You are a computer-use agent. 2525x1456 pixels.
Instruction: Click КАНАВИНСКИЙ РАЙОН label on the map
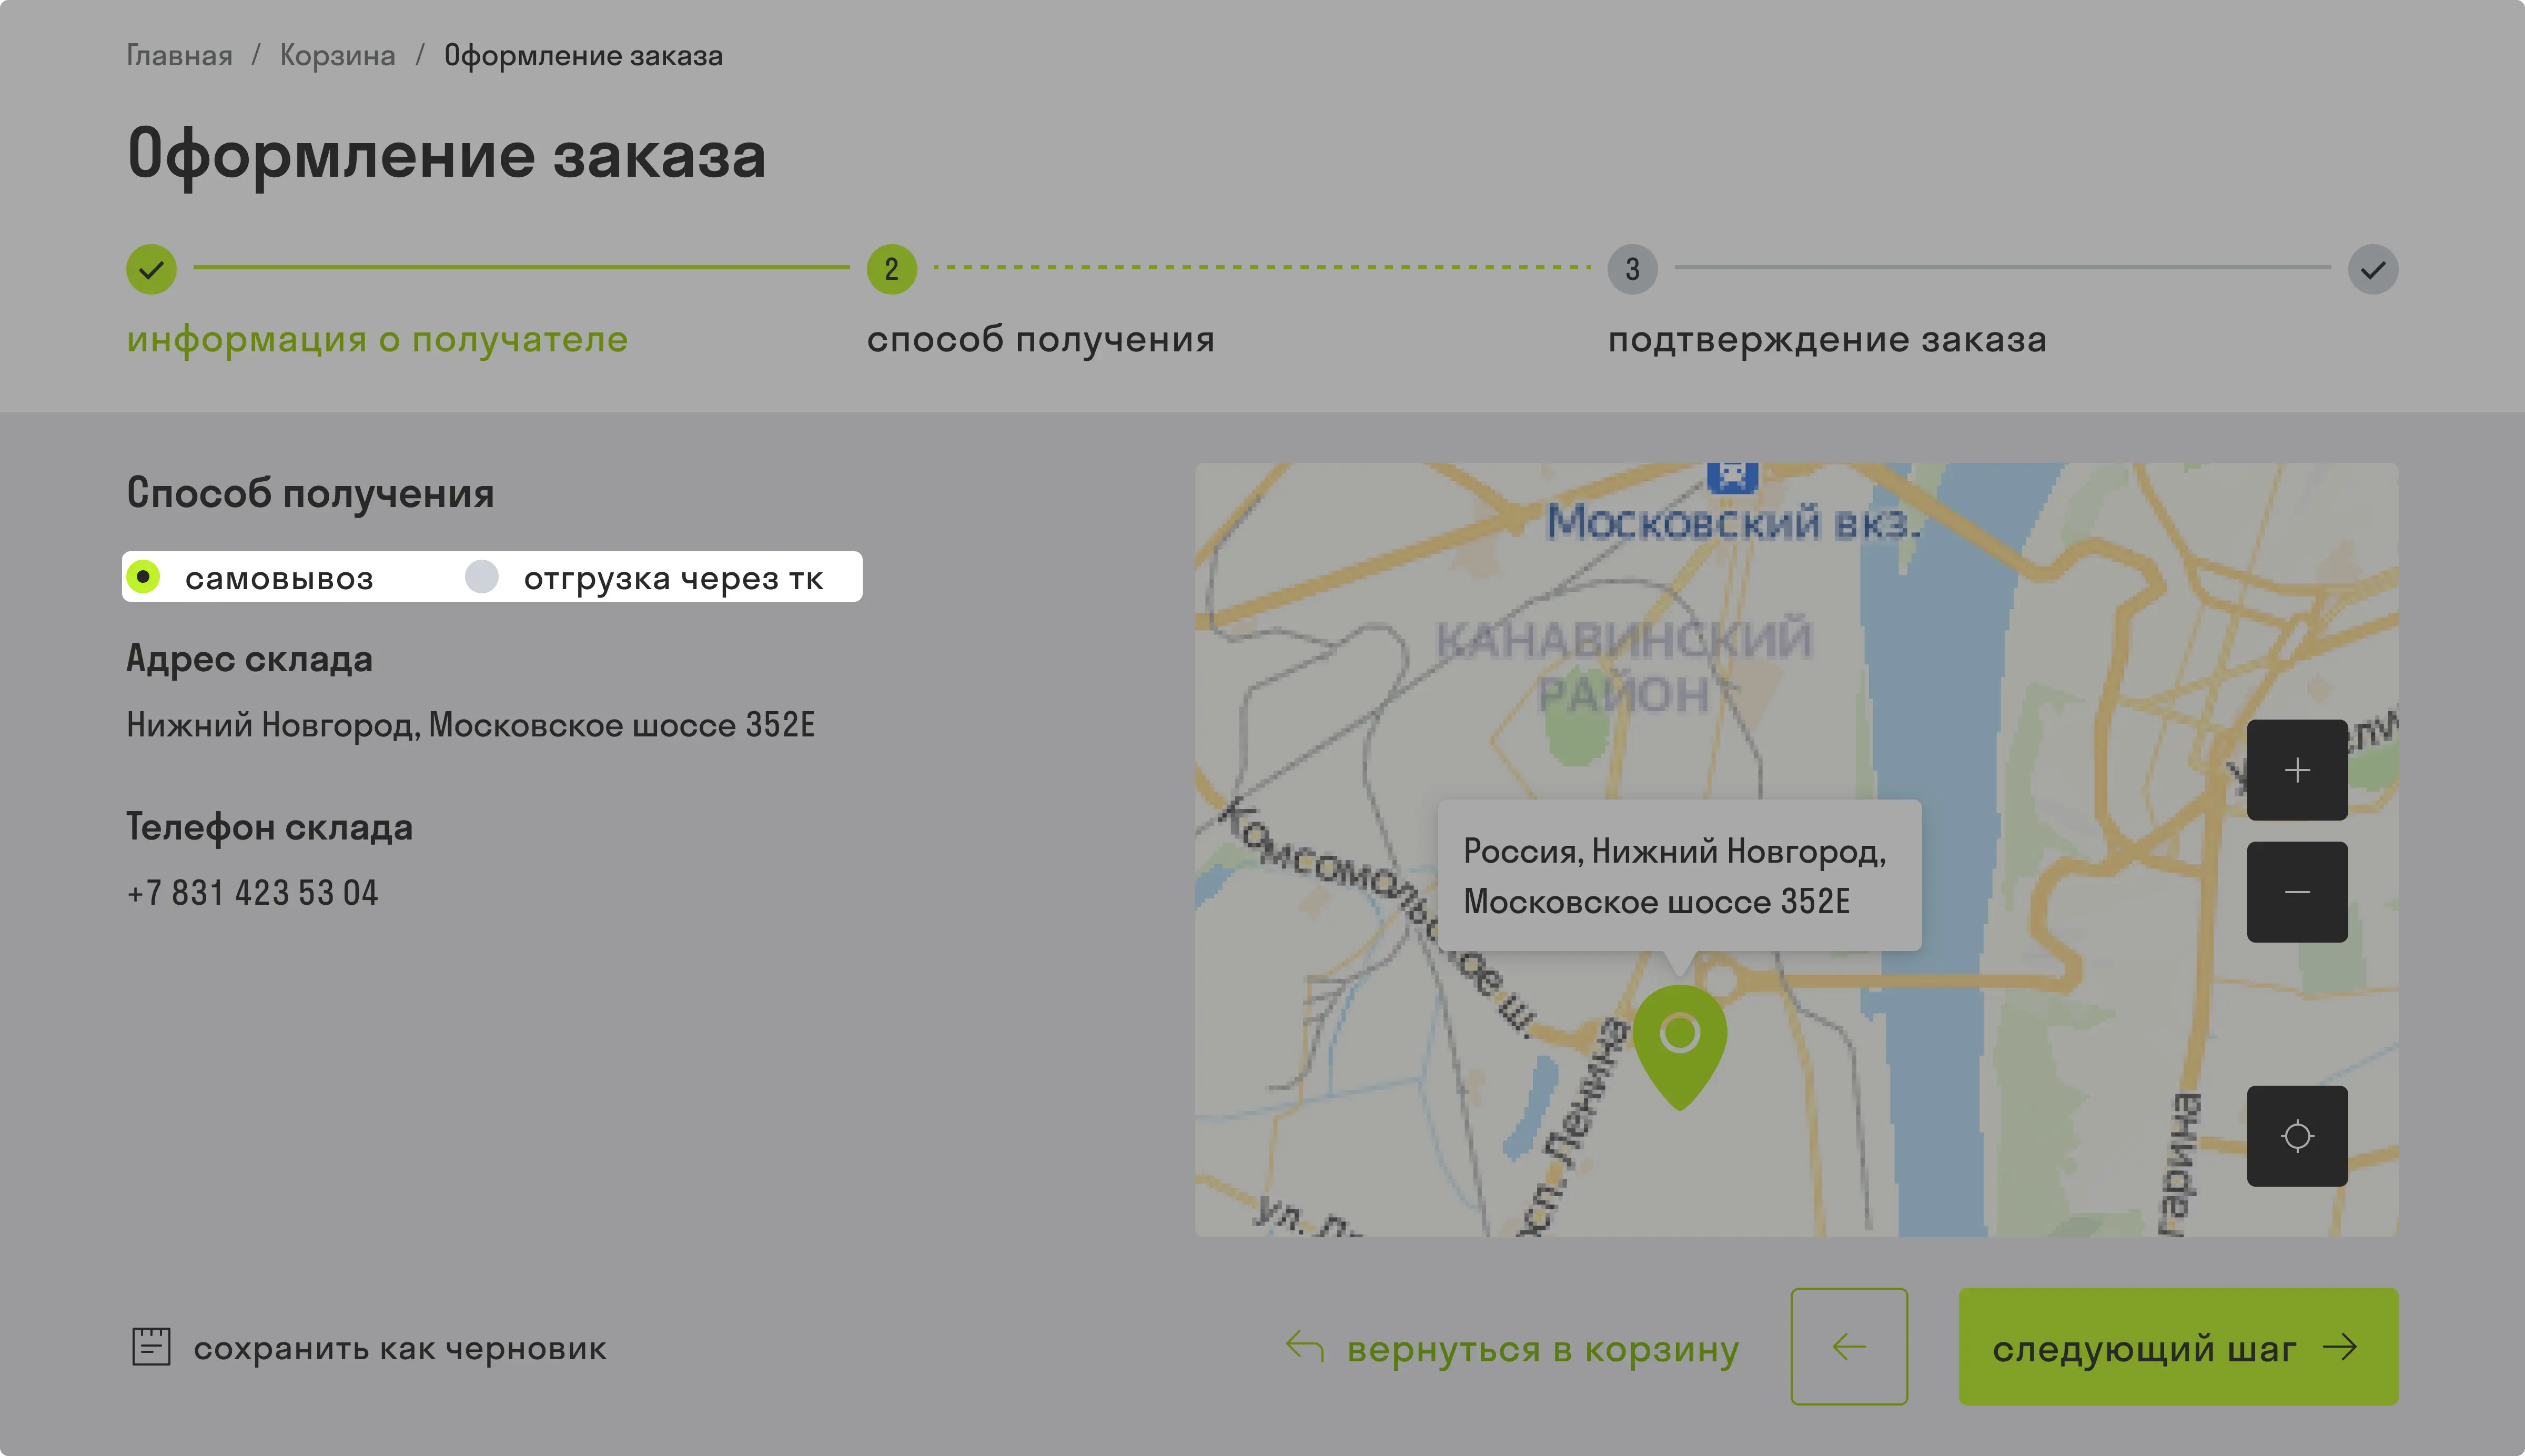pyautogui.click(x=1624, y=667)
